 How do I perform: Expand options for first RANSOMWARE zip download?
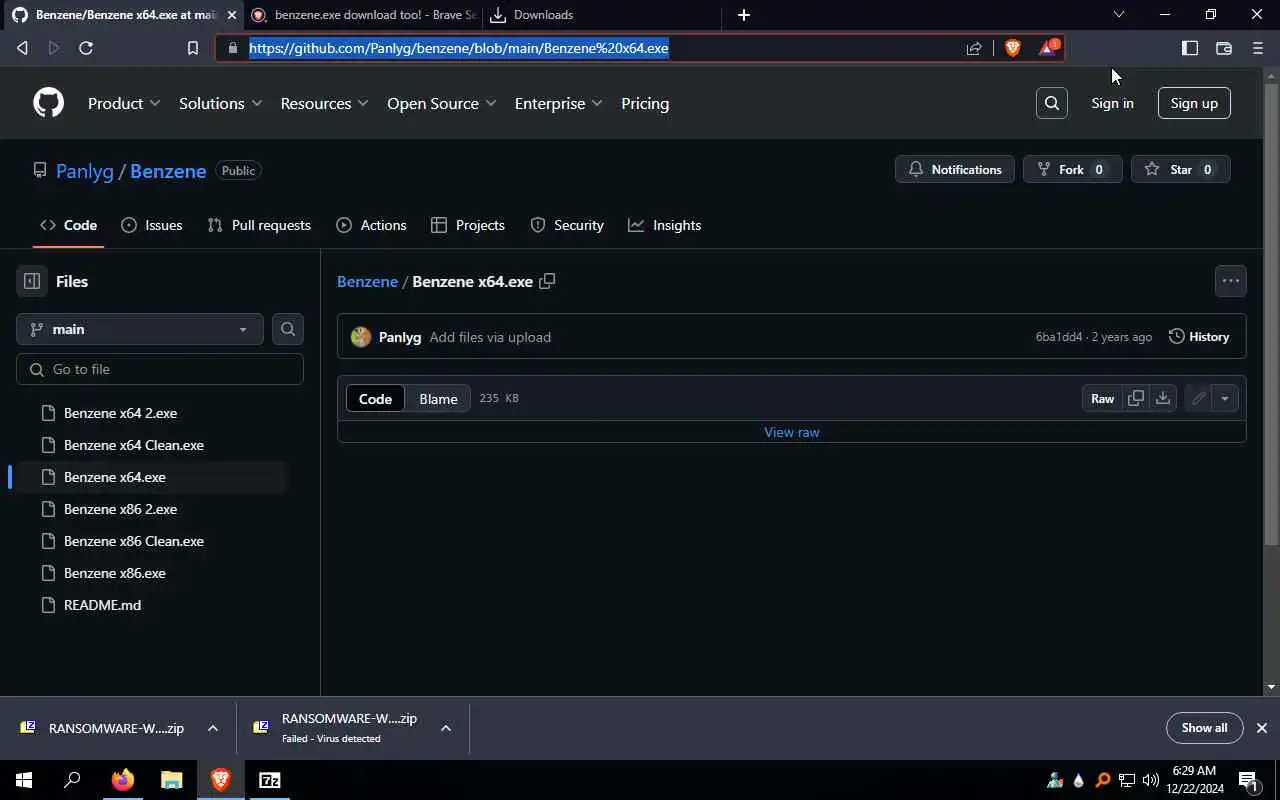[213, 728]
